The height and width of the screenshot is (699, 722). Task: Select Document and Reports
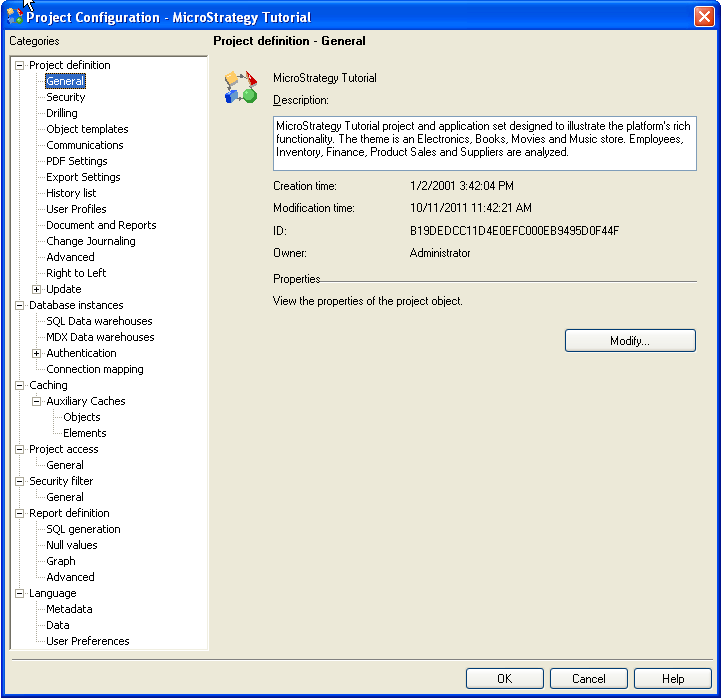(101, 225)
